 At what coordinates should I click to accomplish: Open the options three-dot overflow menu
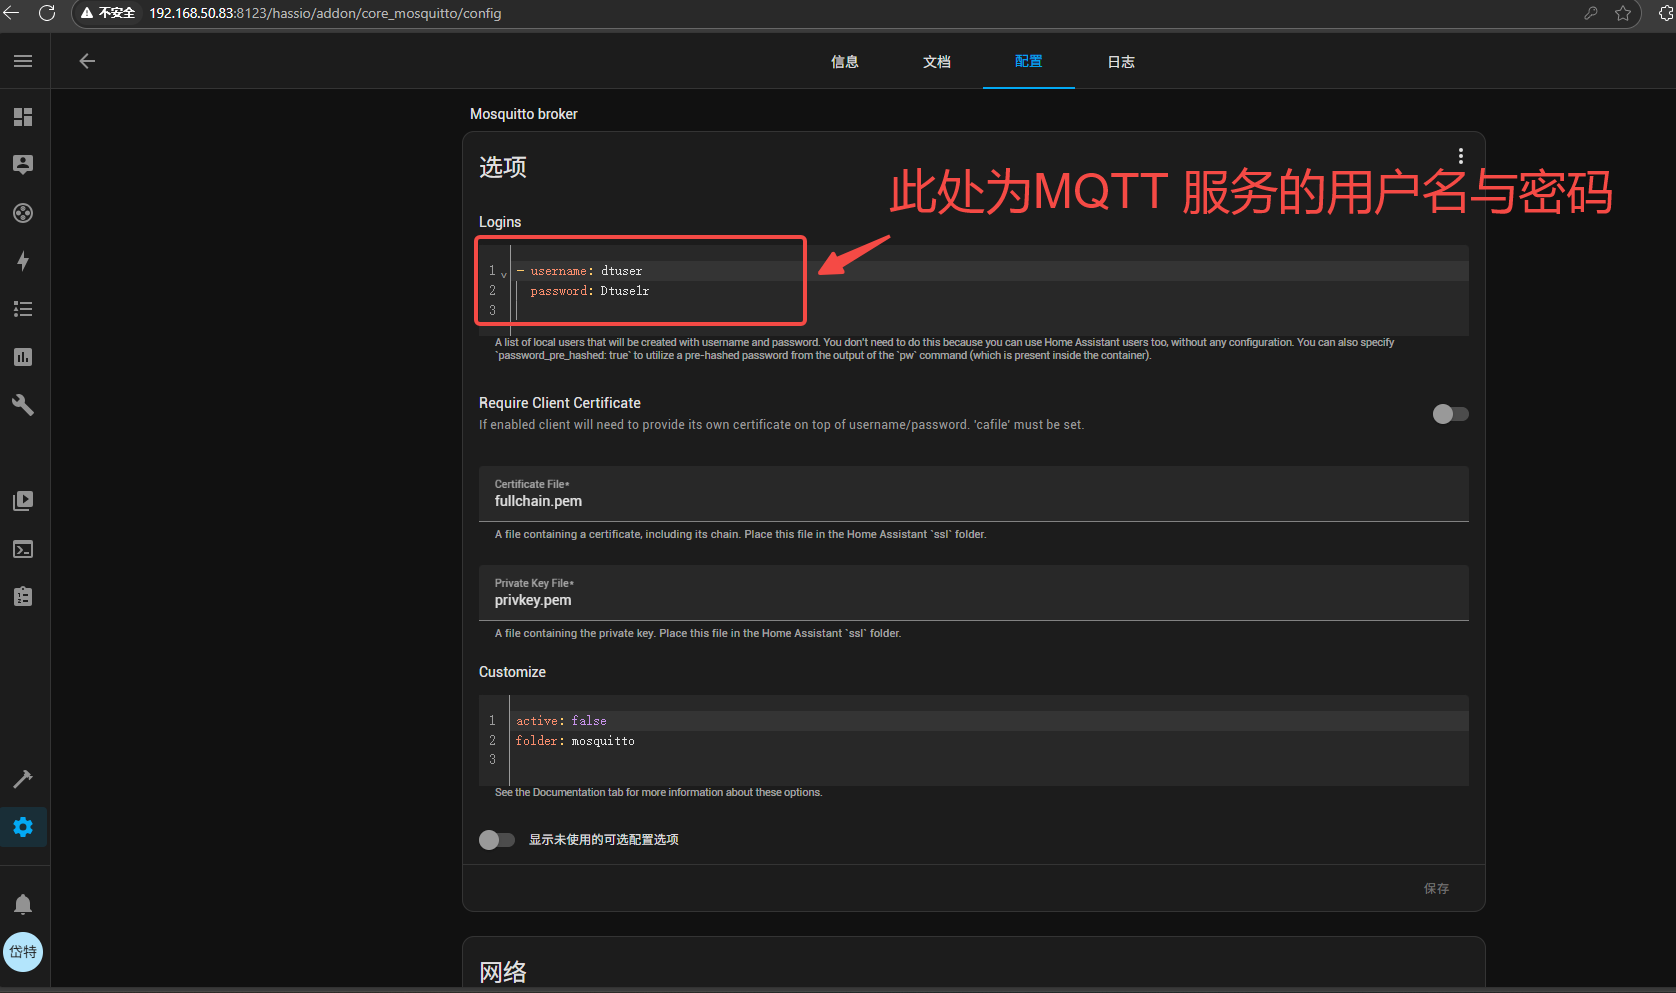1460,156
